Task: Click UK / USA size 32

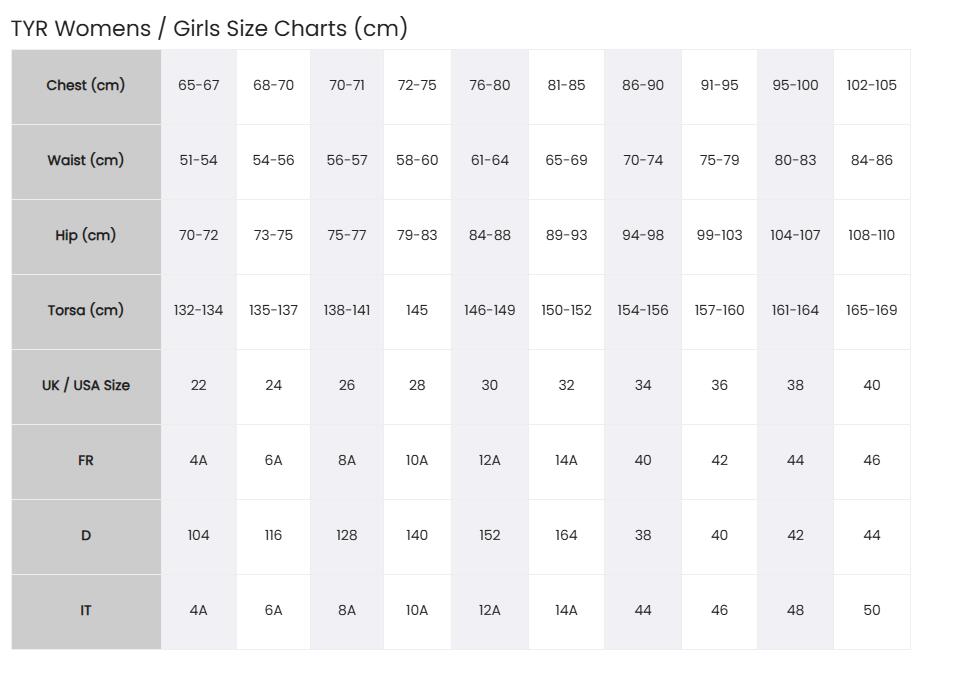Action: click(566, 386)
